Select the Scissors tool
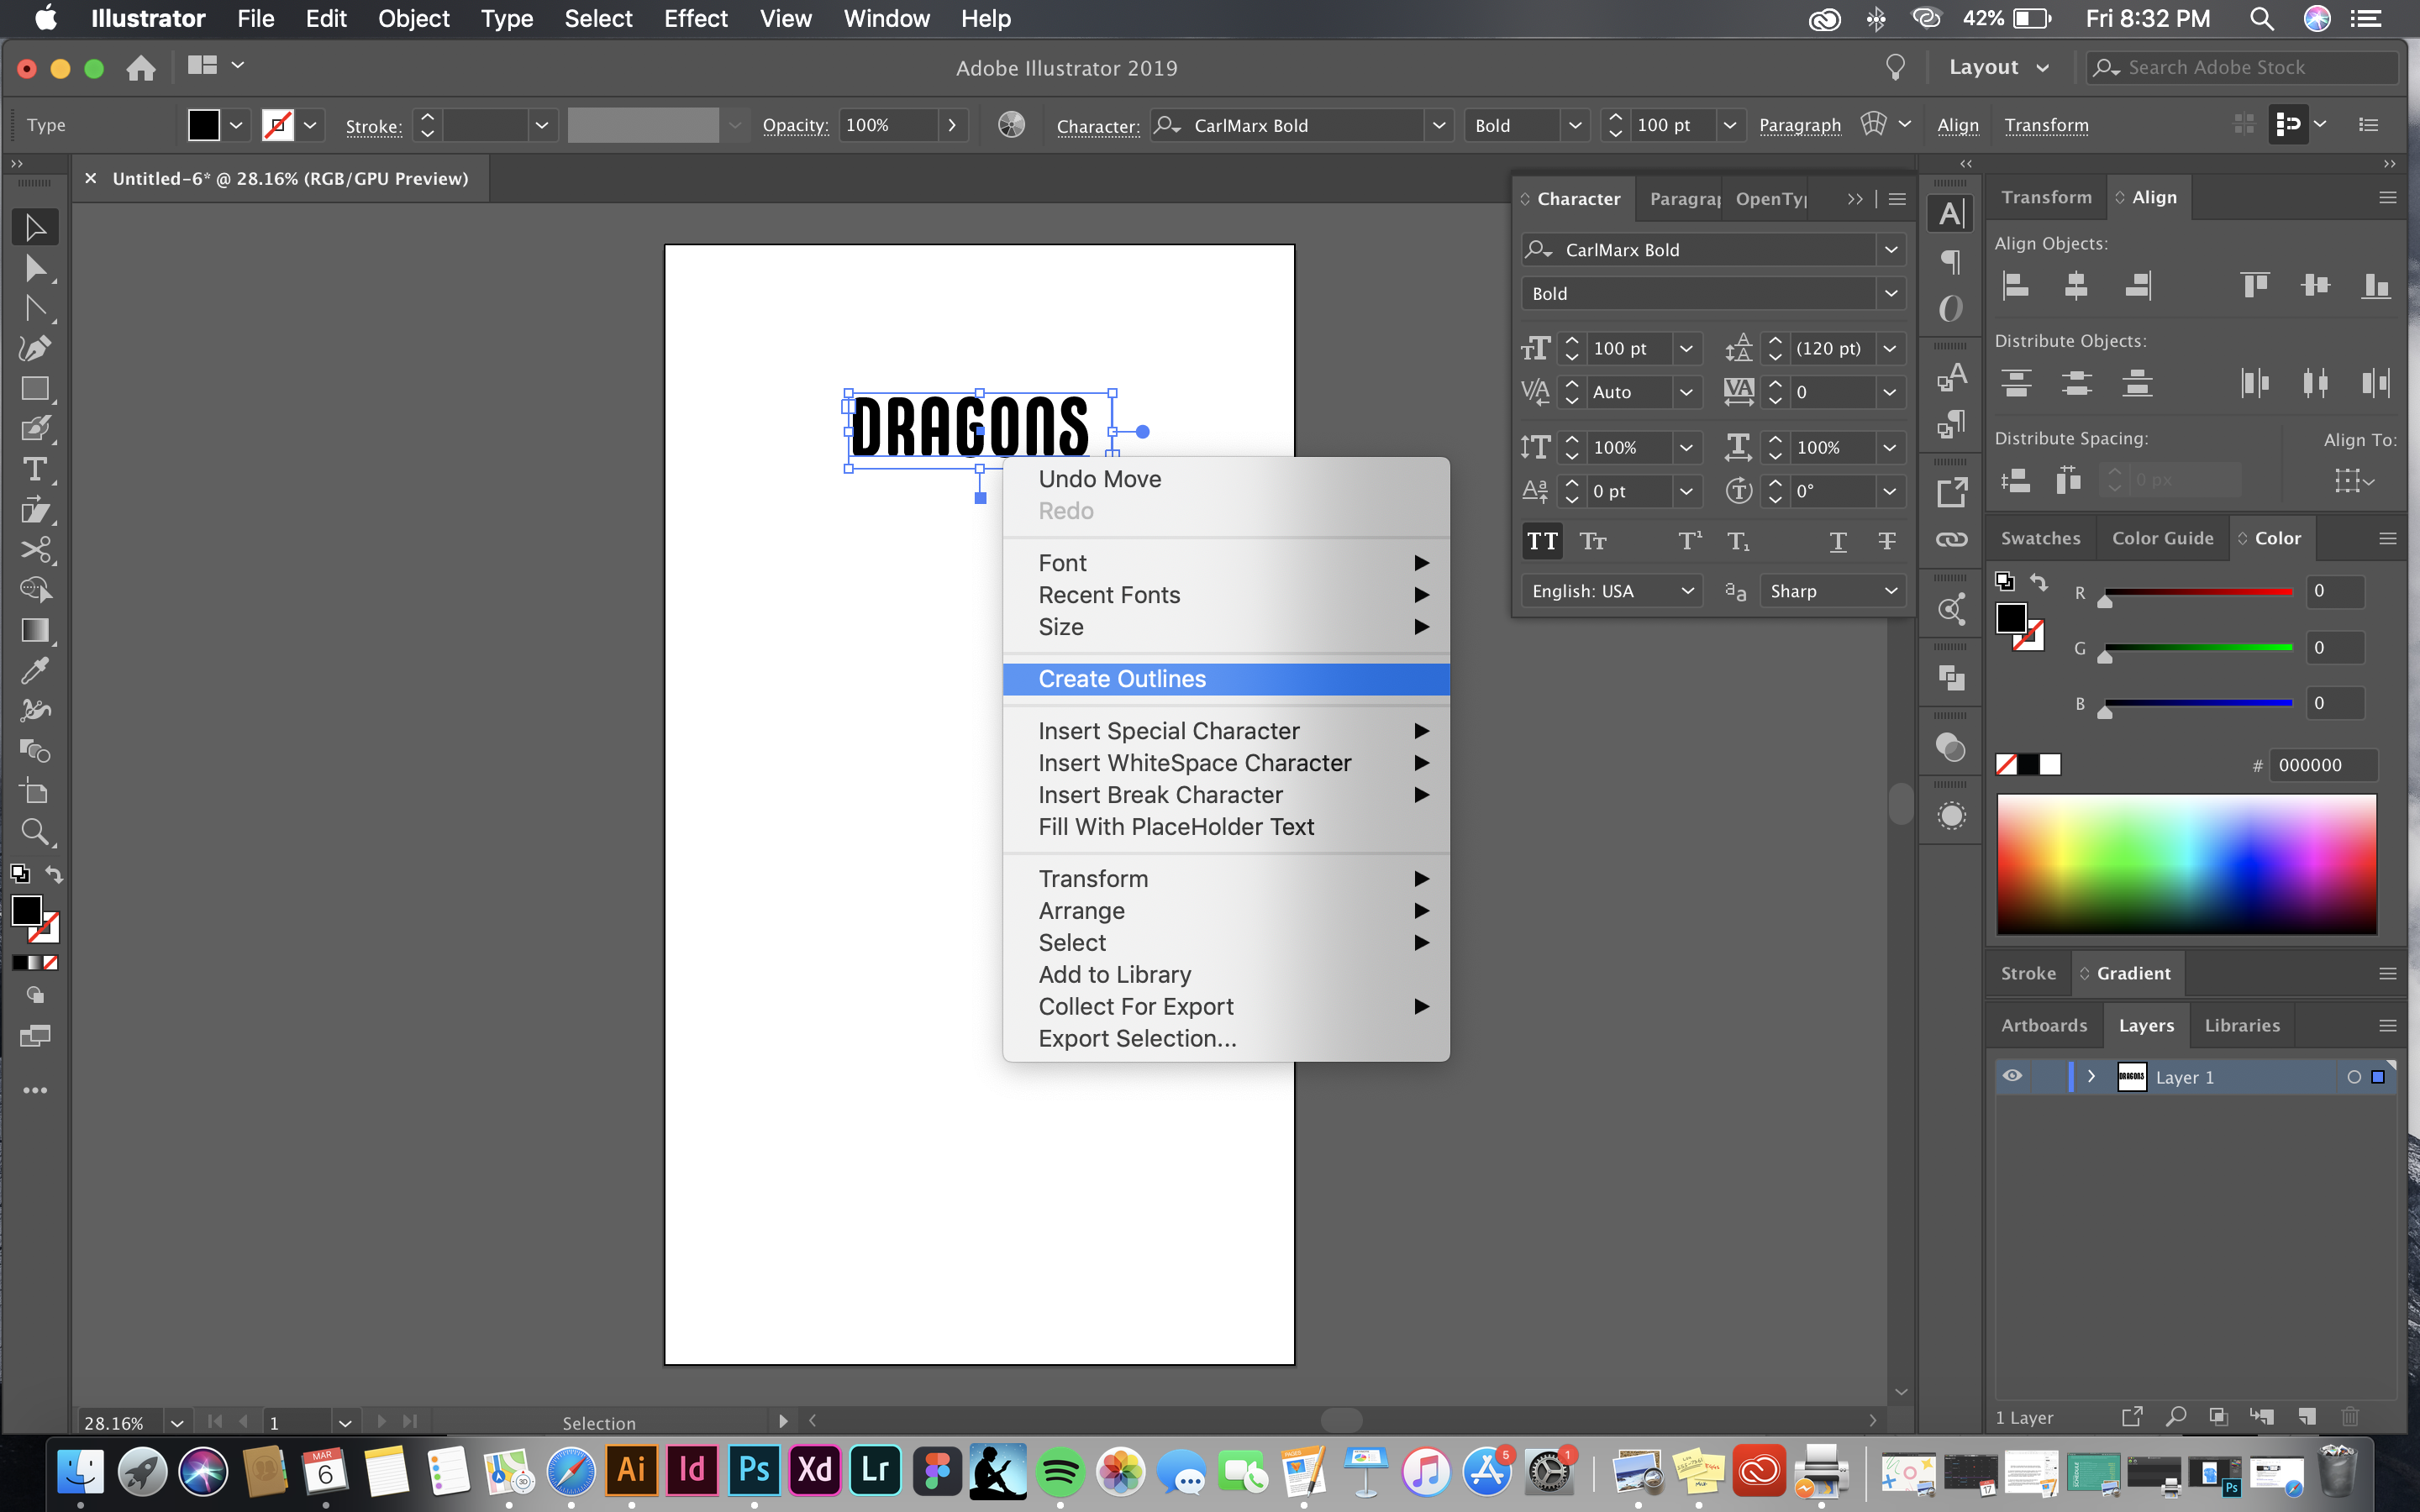The width and height of the screenshot is (2420, 1512). coord(35,550)
